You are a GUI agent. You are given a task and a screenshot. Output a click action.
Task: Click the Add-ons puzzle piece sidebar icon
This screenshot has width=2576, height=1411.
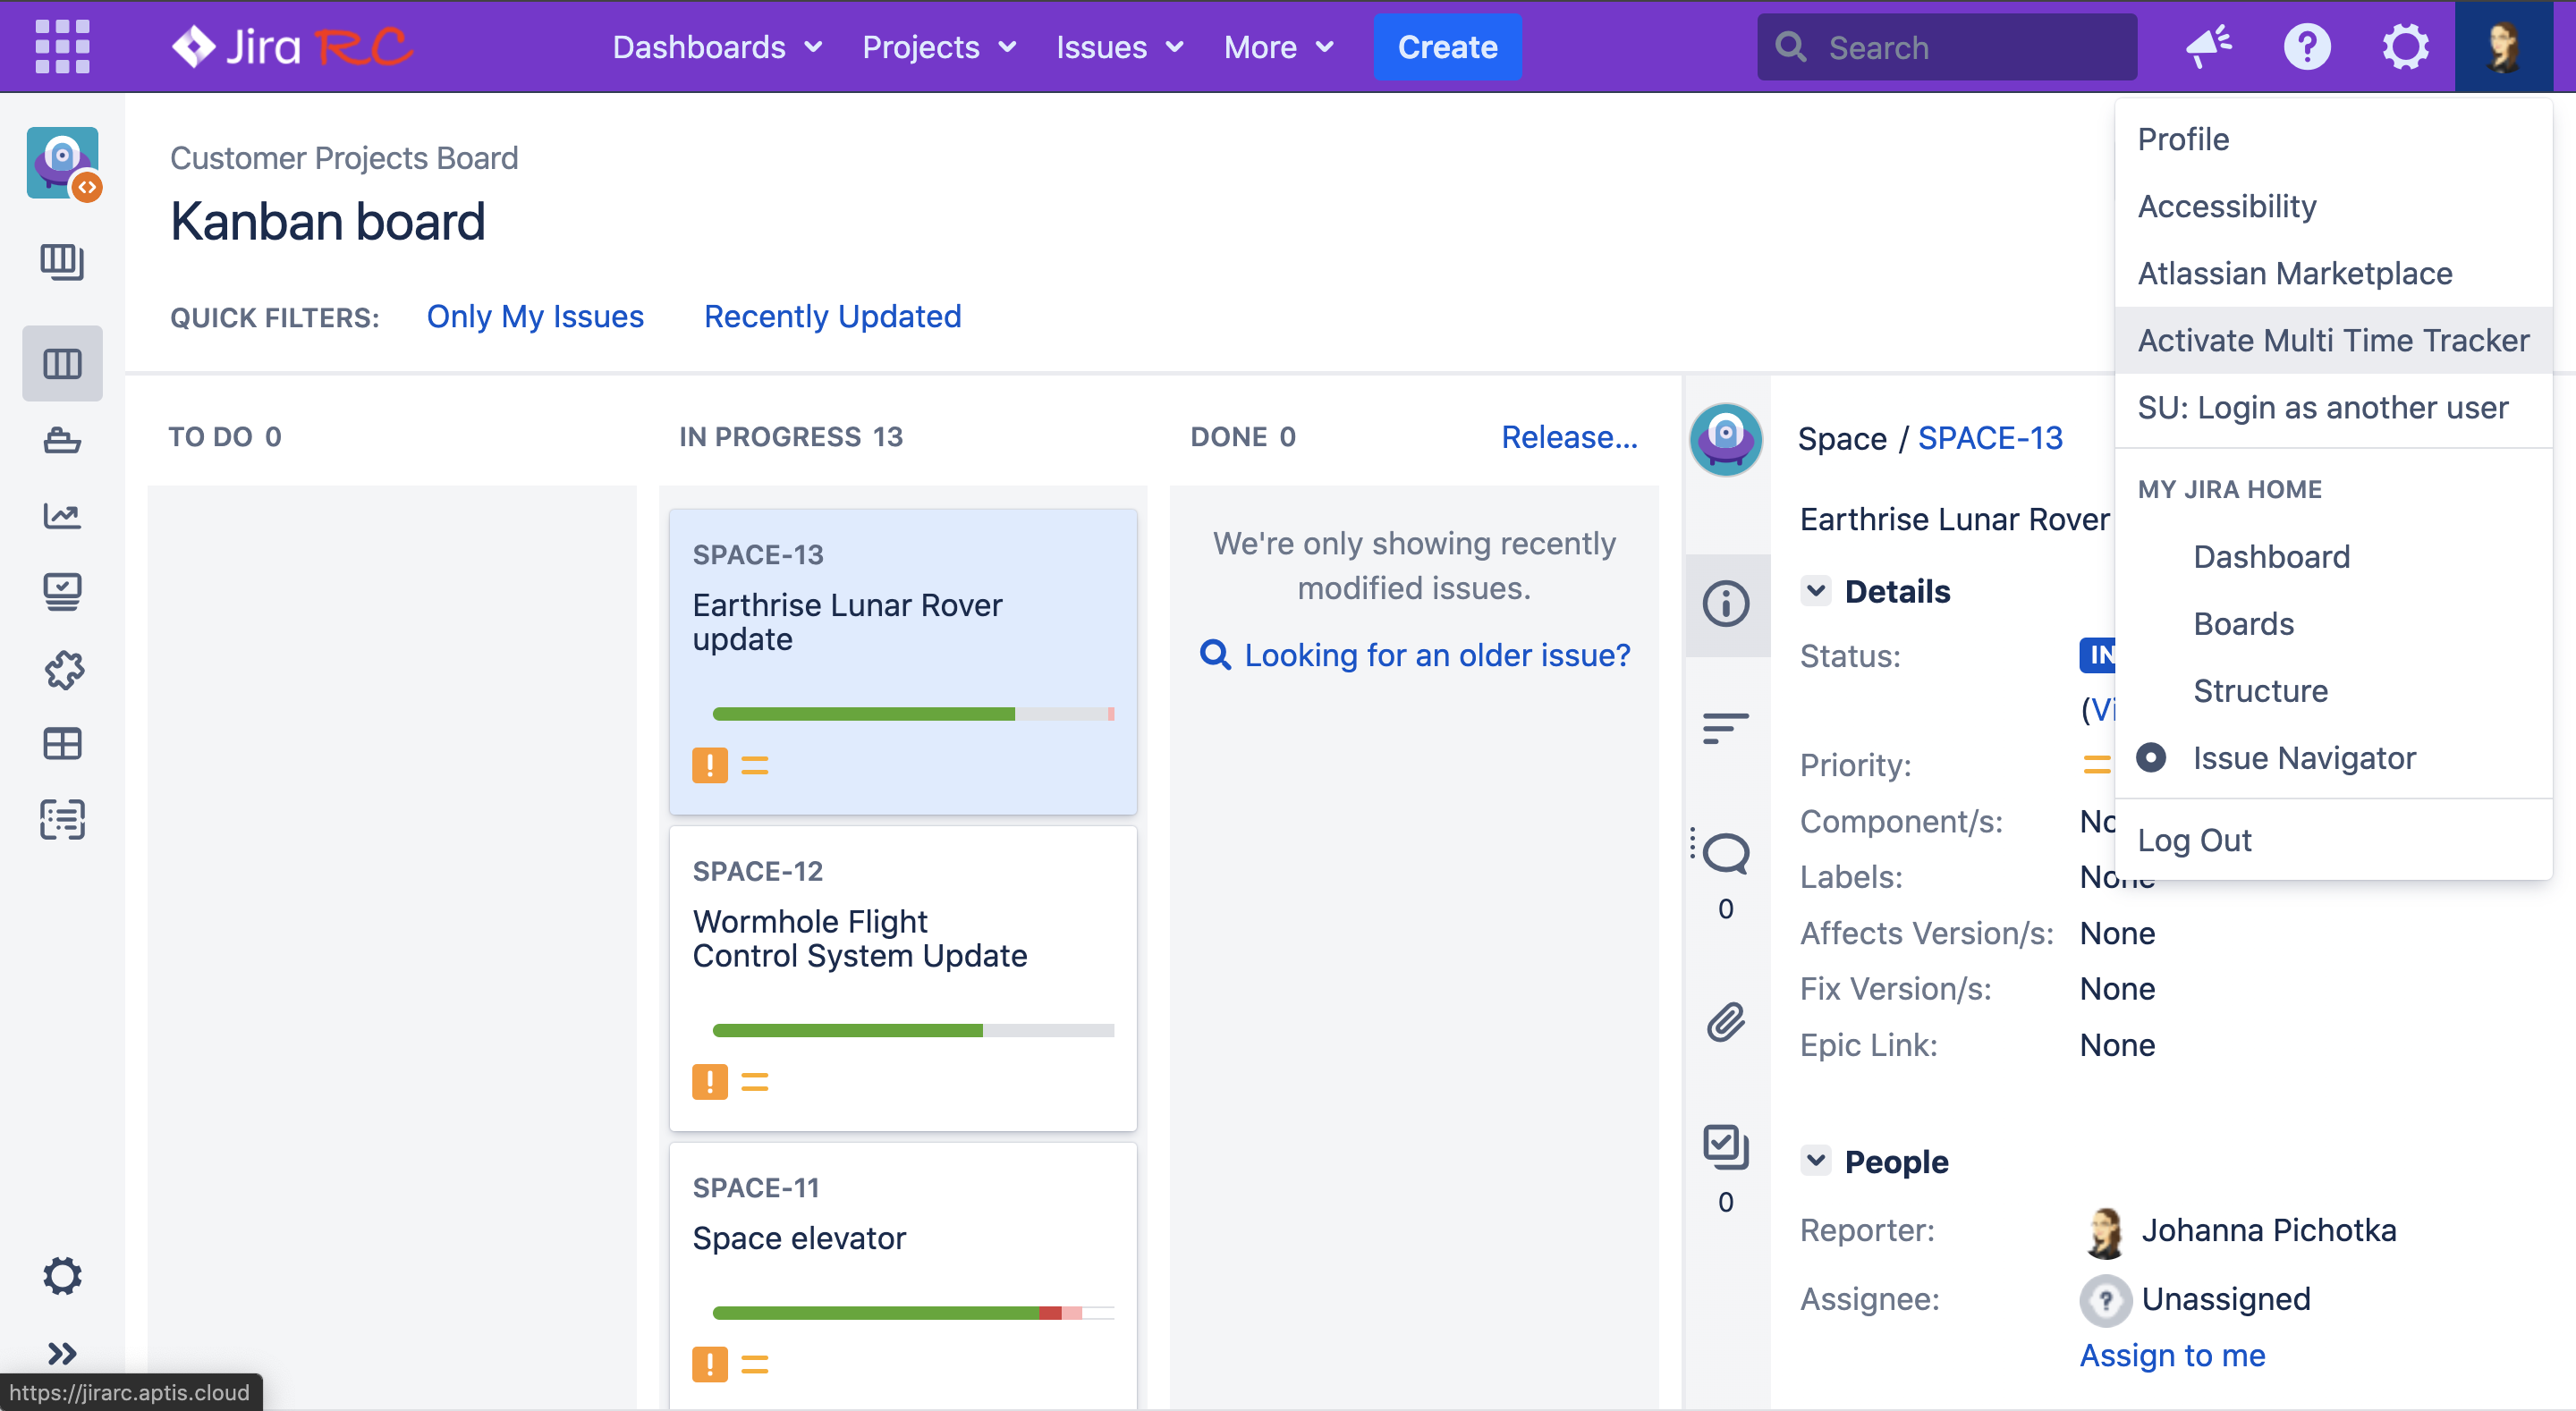coord(62,669)
